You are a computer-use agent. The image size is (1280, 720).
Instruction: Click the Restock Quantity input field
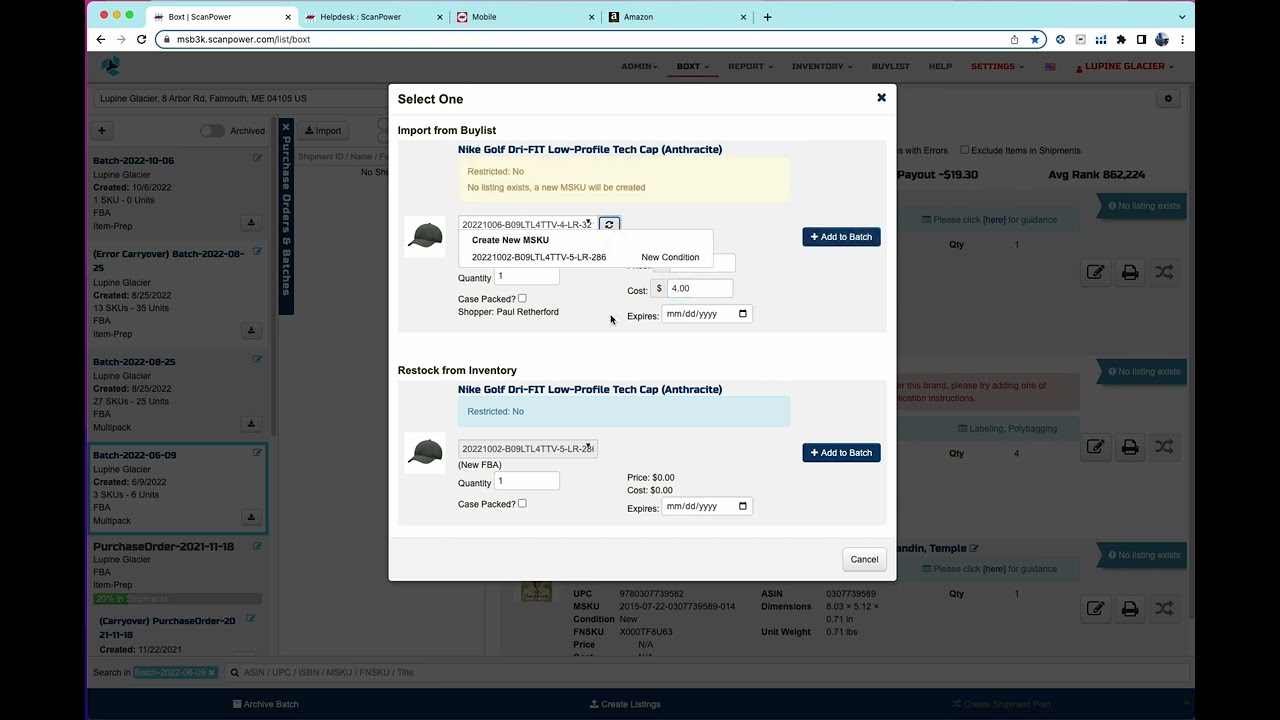click(x=527, y=482)
